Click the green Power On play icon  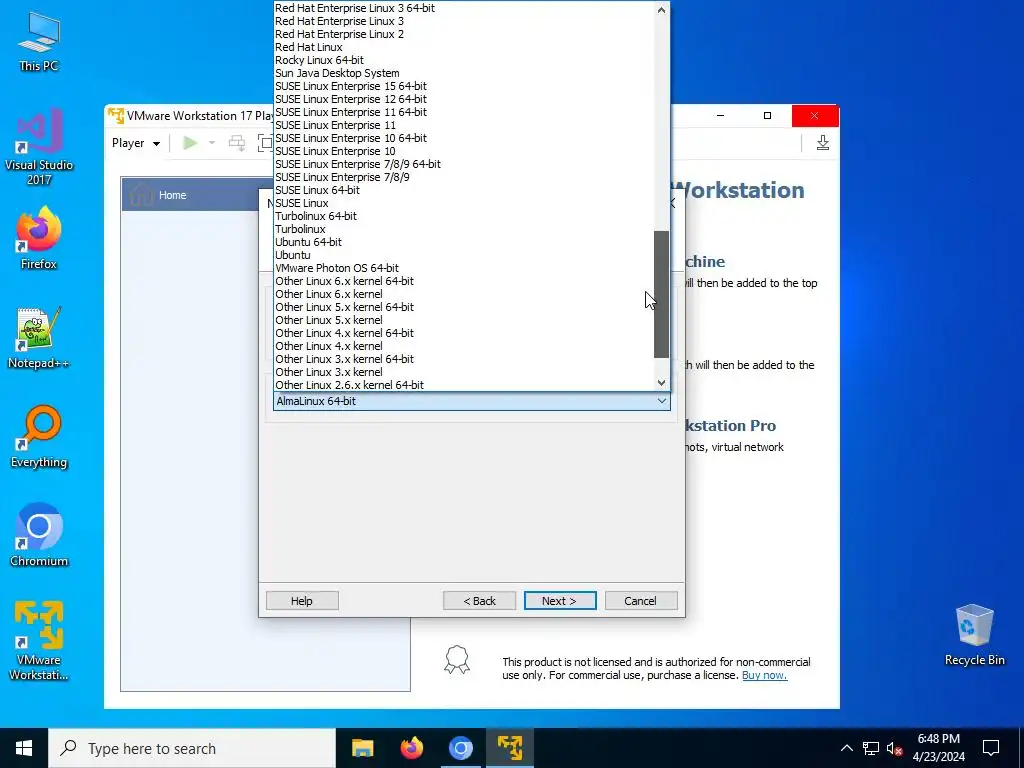tap(190, 143)
